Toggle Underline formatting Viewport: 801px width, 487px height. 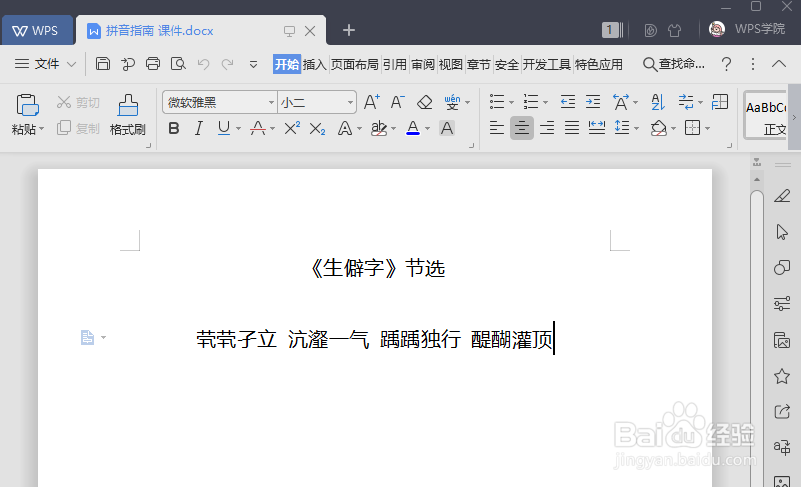coord(224,128)
